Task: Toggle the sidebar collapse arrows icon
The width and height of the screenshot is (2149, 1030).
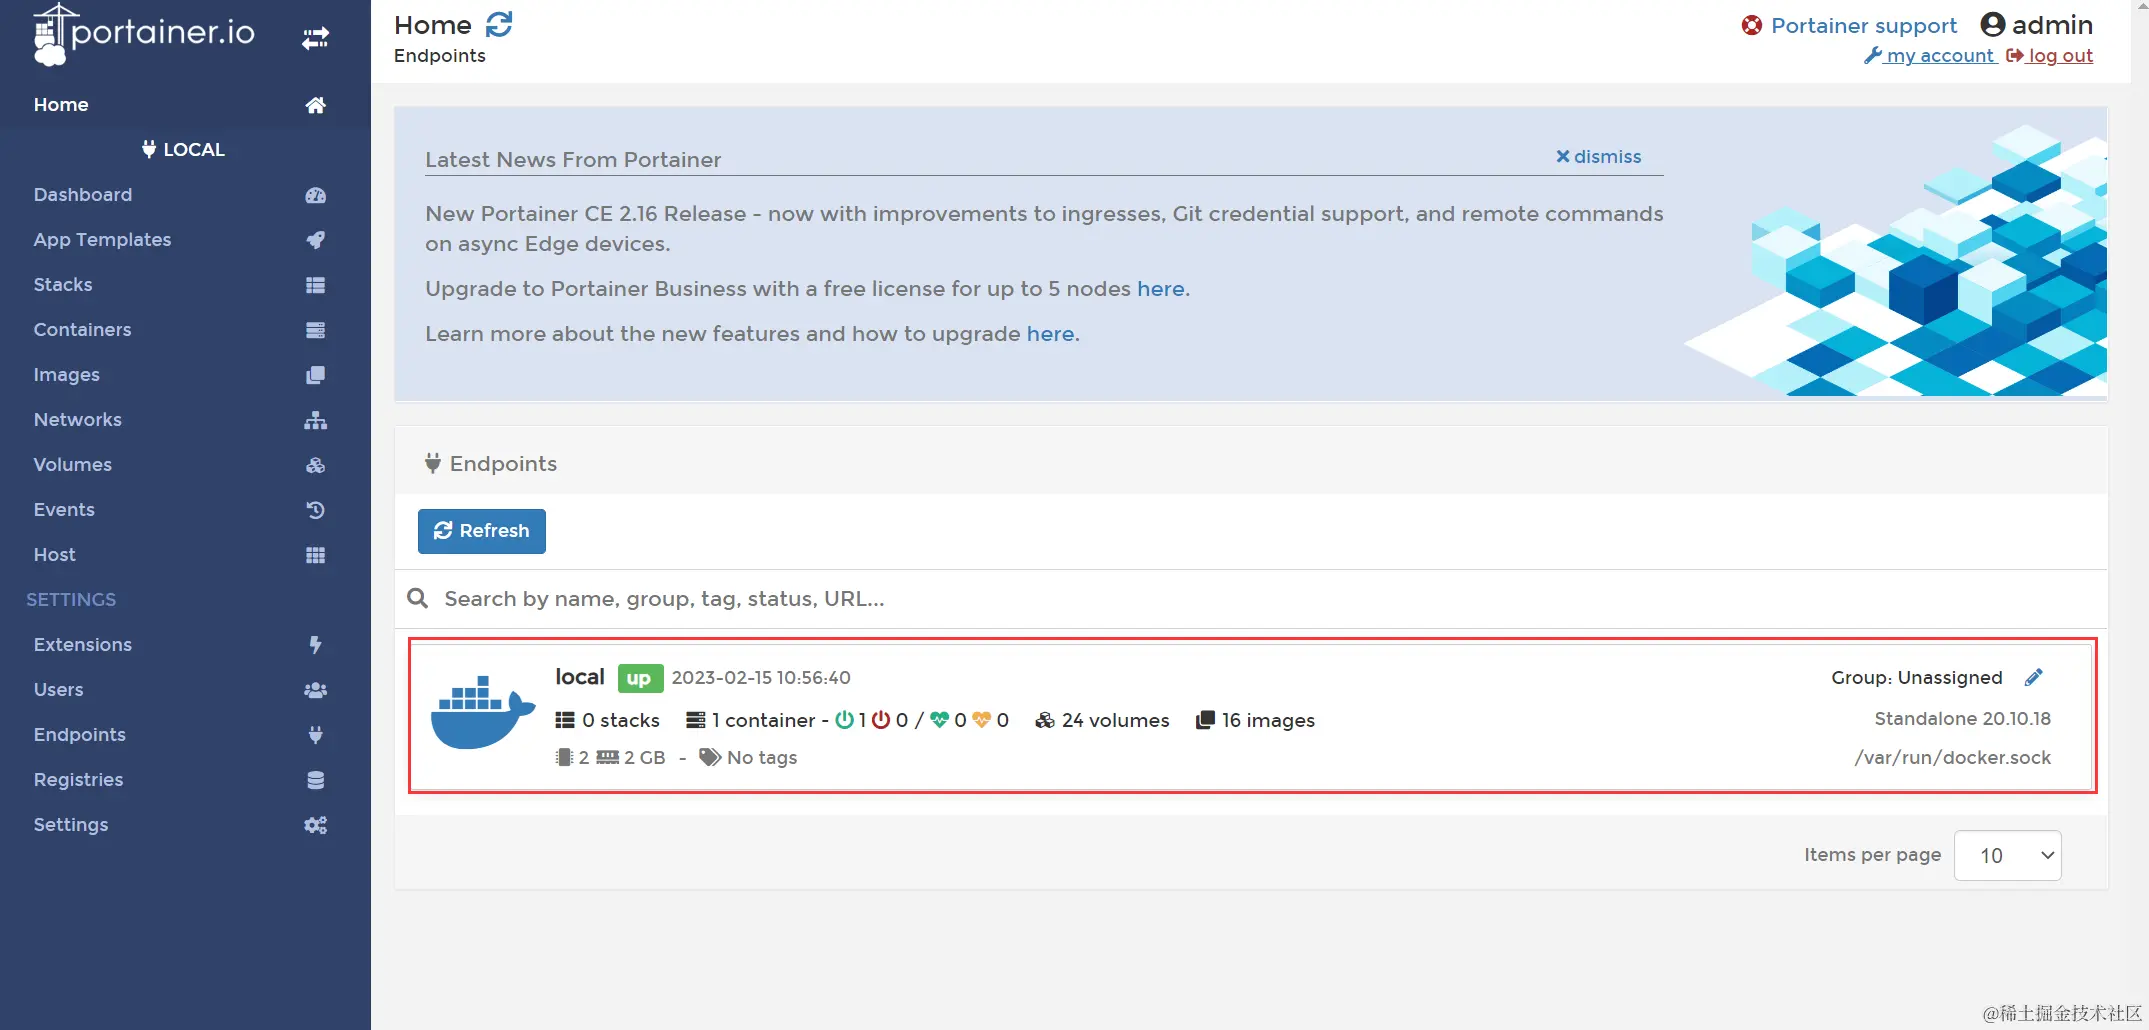Action: (x=315, y=38)
